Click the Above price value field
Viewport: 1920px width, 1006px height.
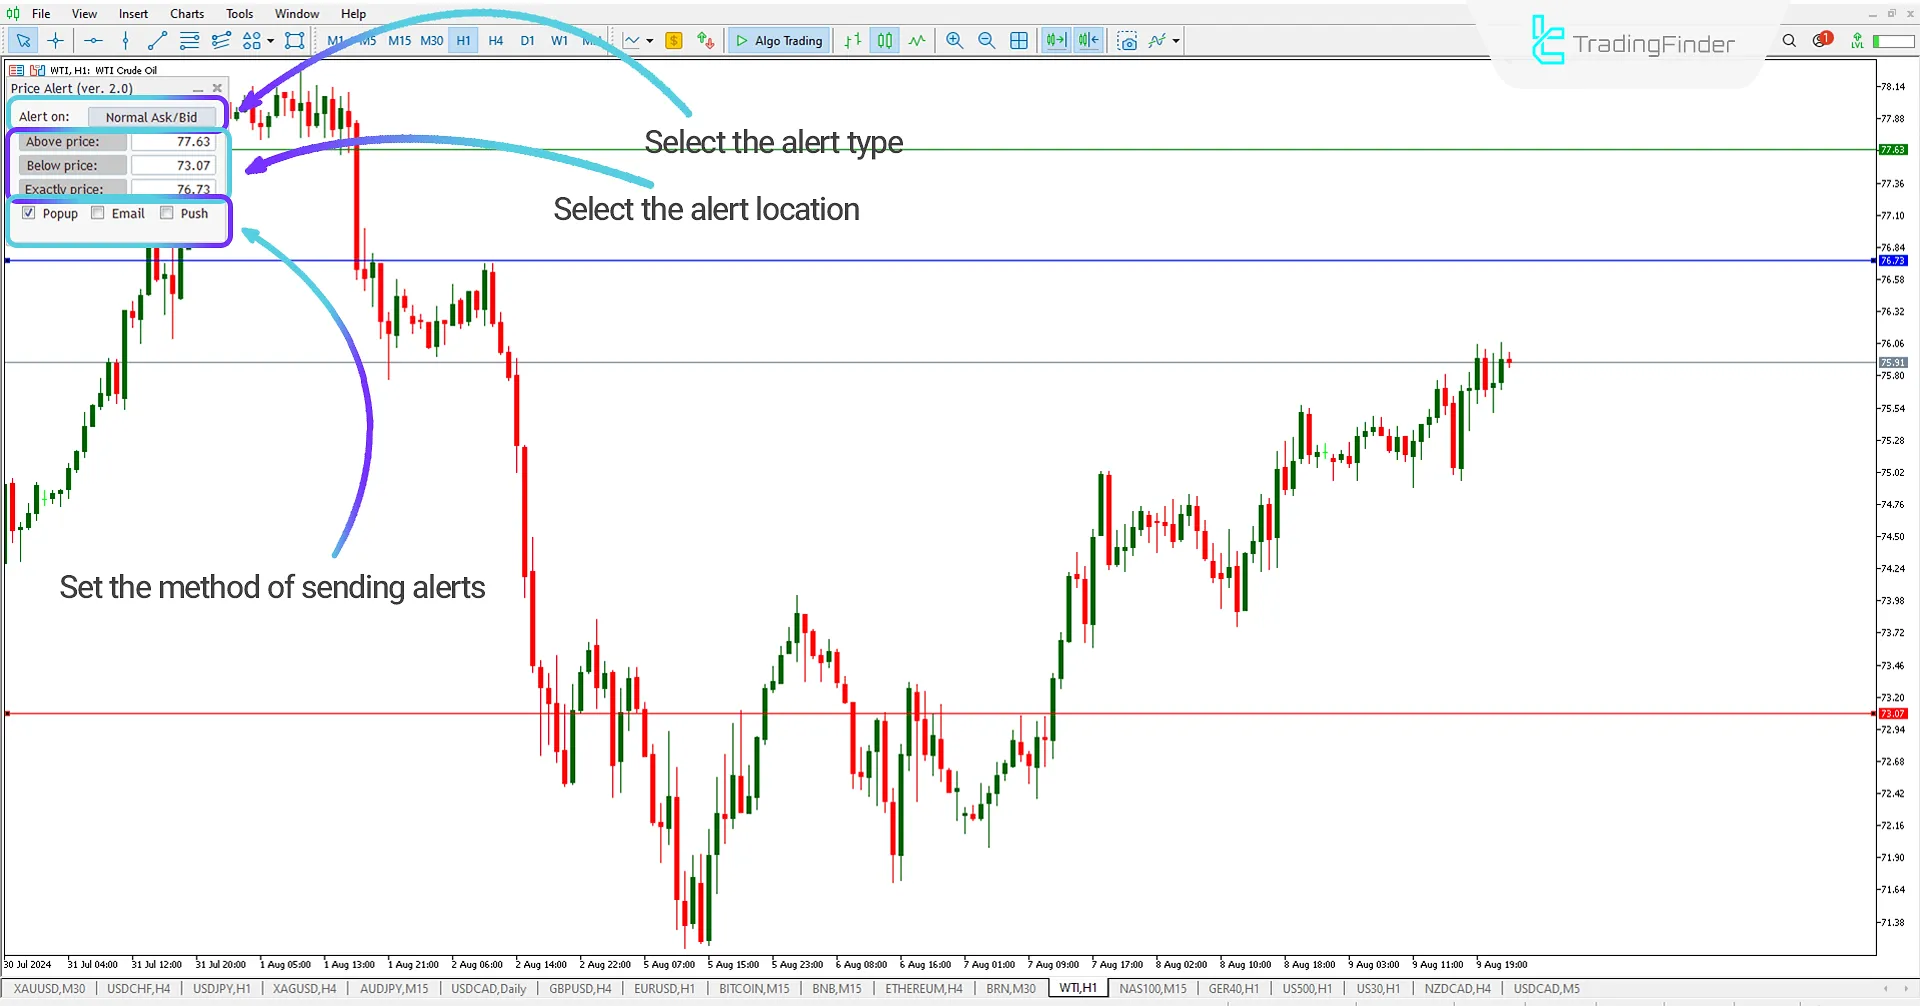[x=173, y=142]
